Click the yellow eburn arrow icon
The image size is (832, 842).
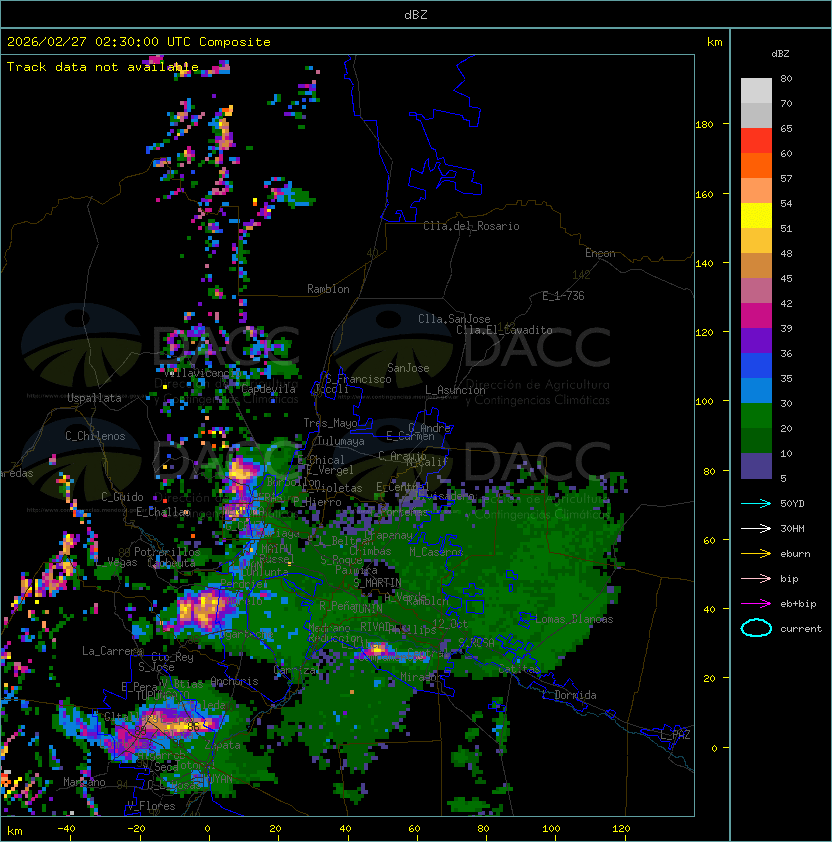[x=756, y=553]
